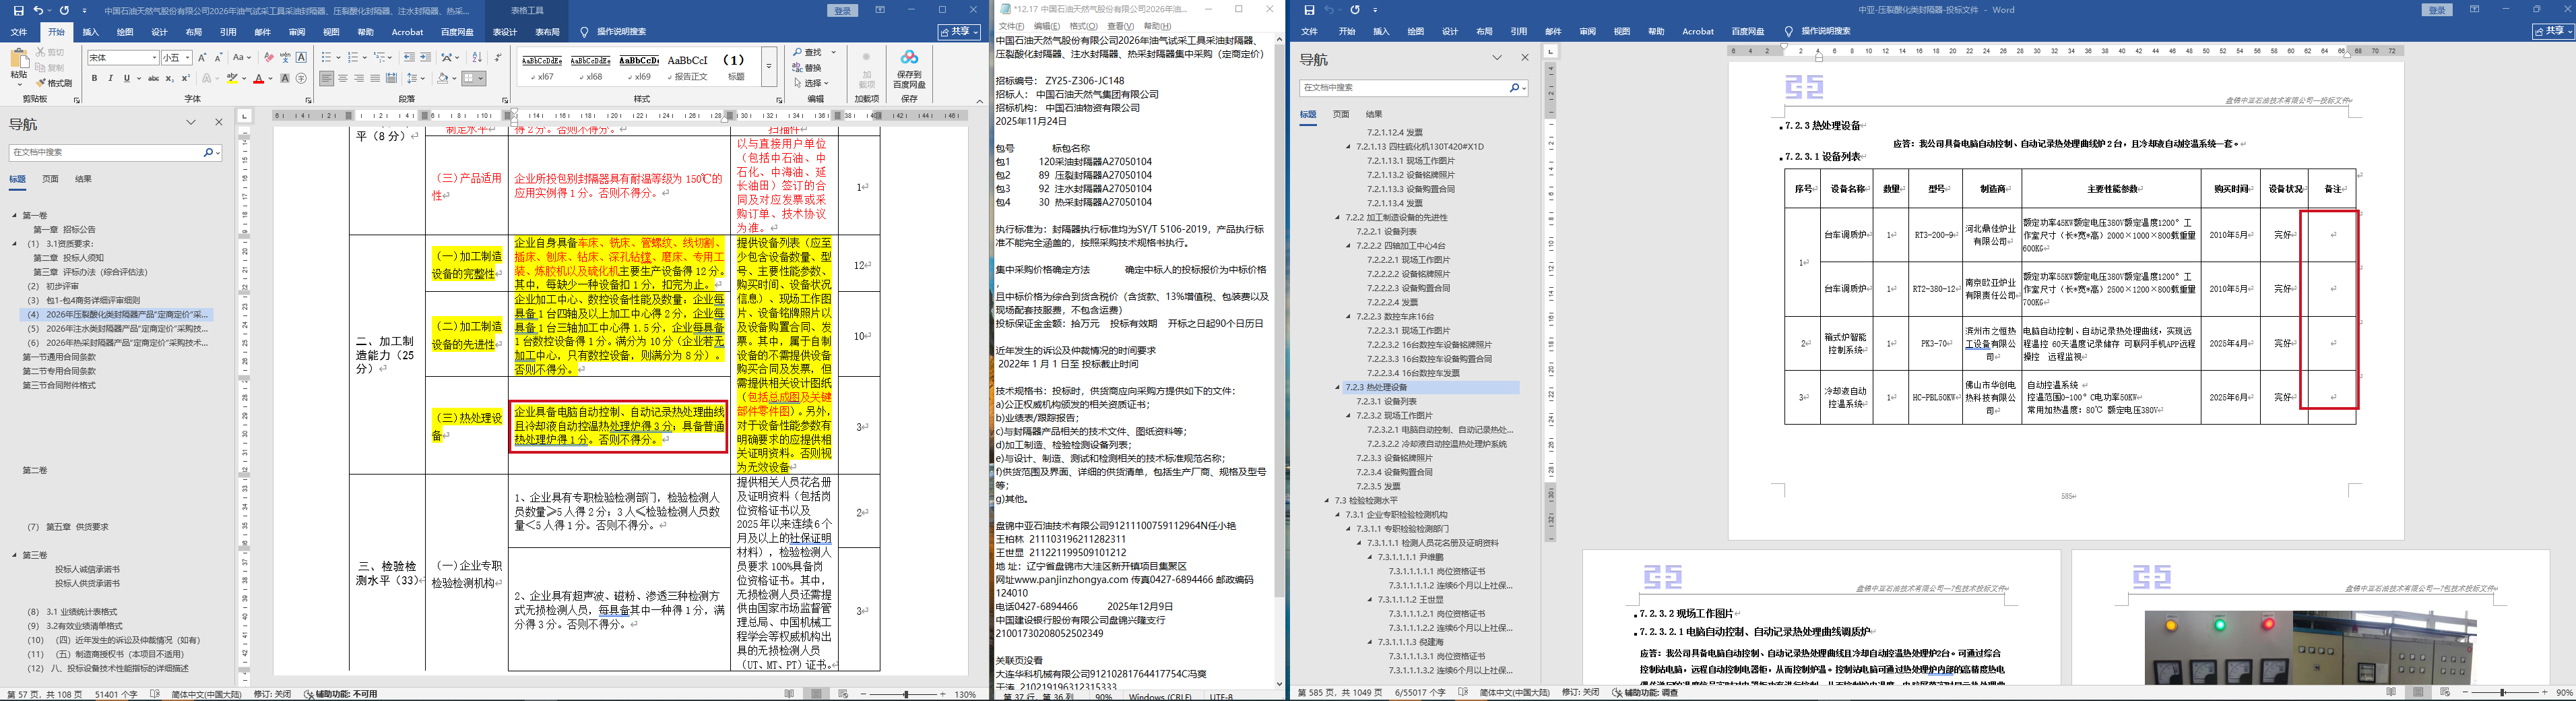Show or hide paragraph marks
2576x701 pixels.
[x=498, y=58]
